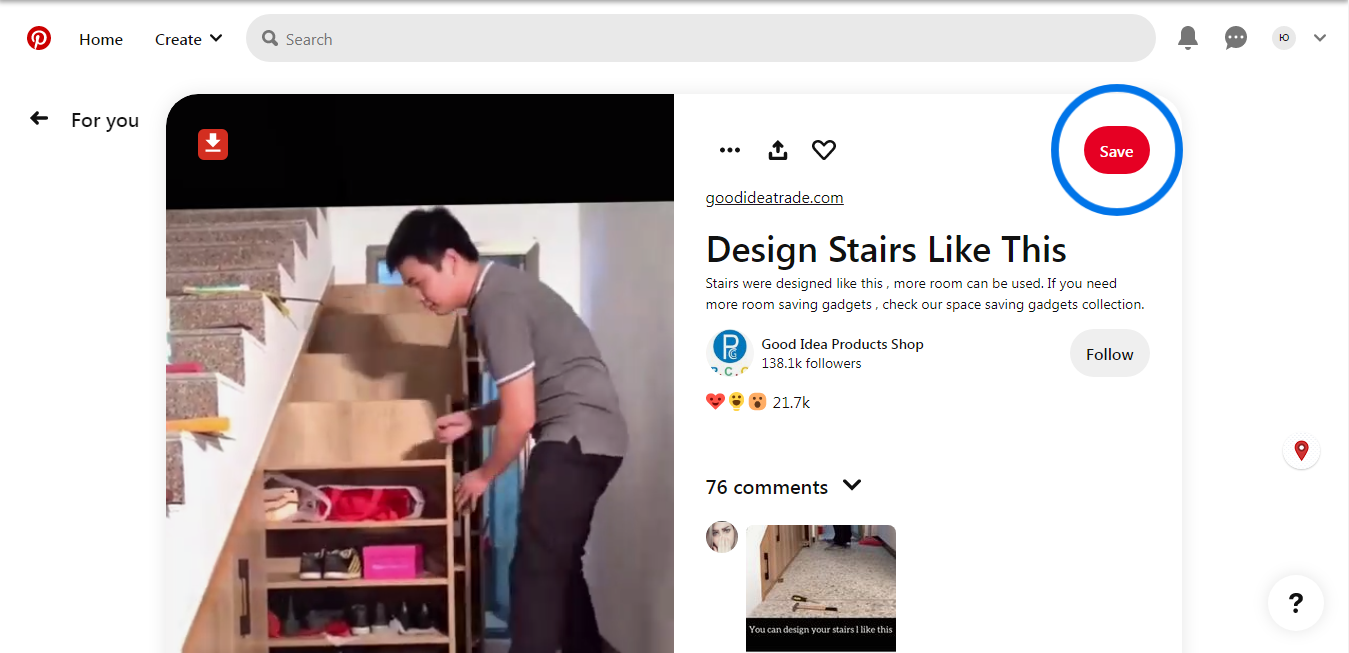Follow Good Idea Products Shop

1110,353
